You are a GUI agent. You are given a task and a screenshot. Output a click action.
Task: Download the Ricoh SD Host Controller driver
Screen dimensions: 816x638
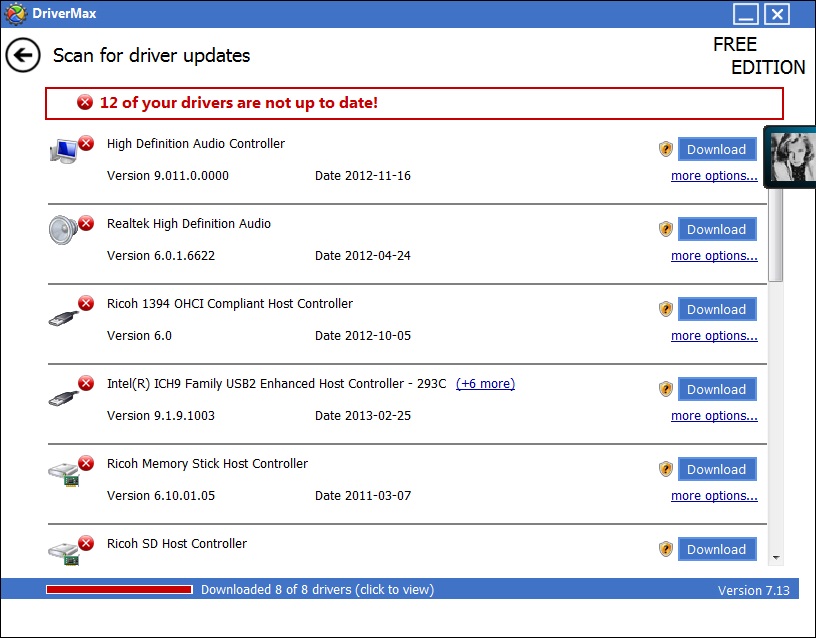717,550
